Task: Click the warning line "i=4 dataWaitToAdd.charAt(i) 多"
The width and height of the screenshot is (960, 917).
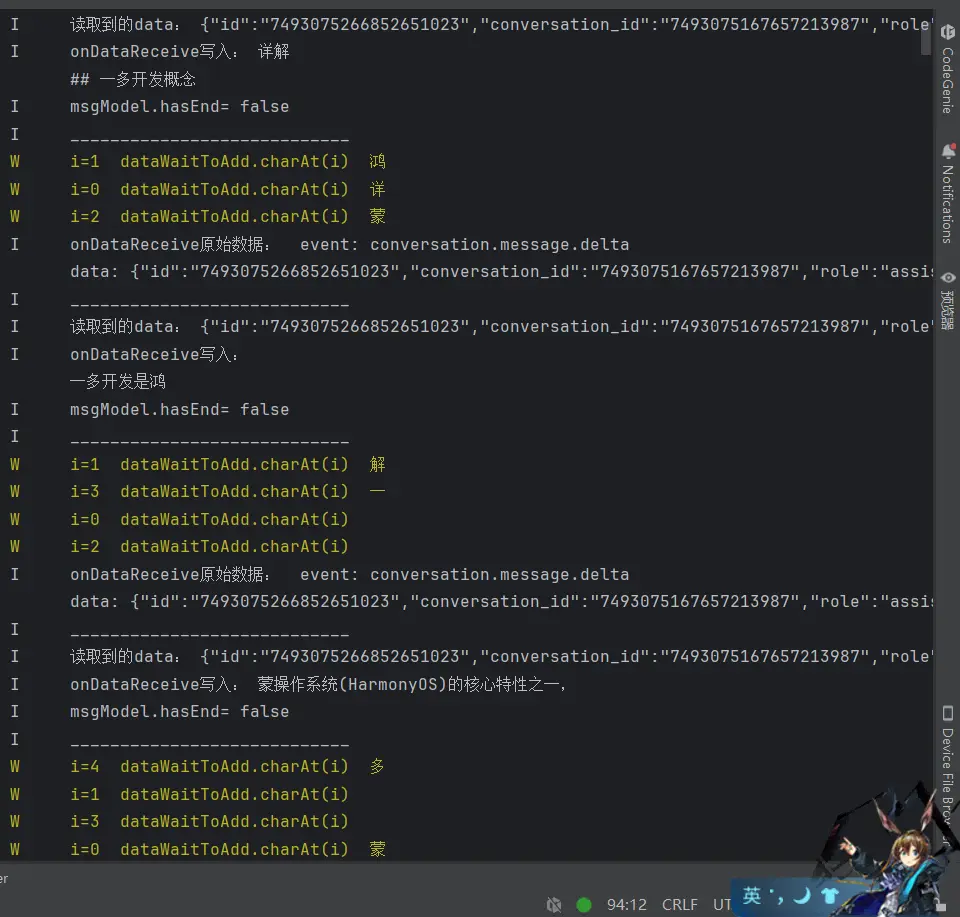Action: click(x=227, y=766)
